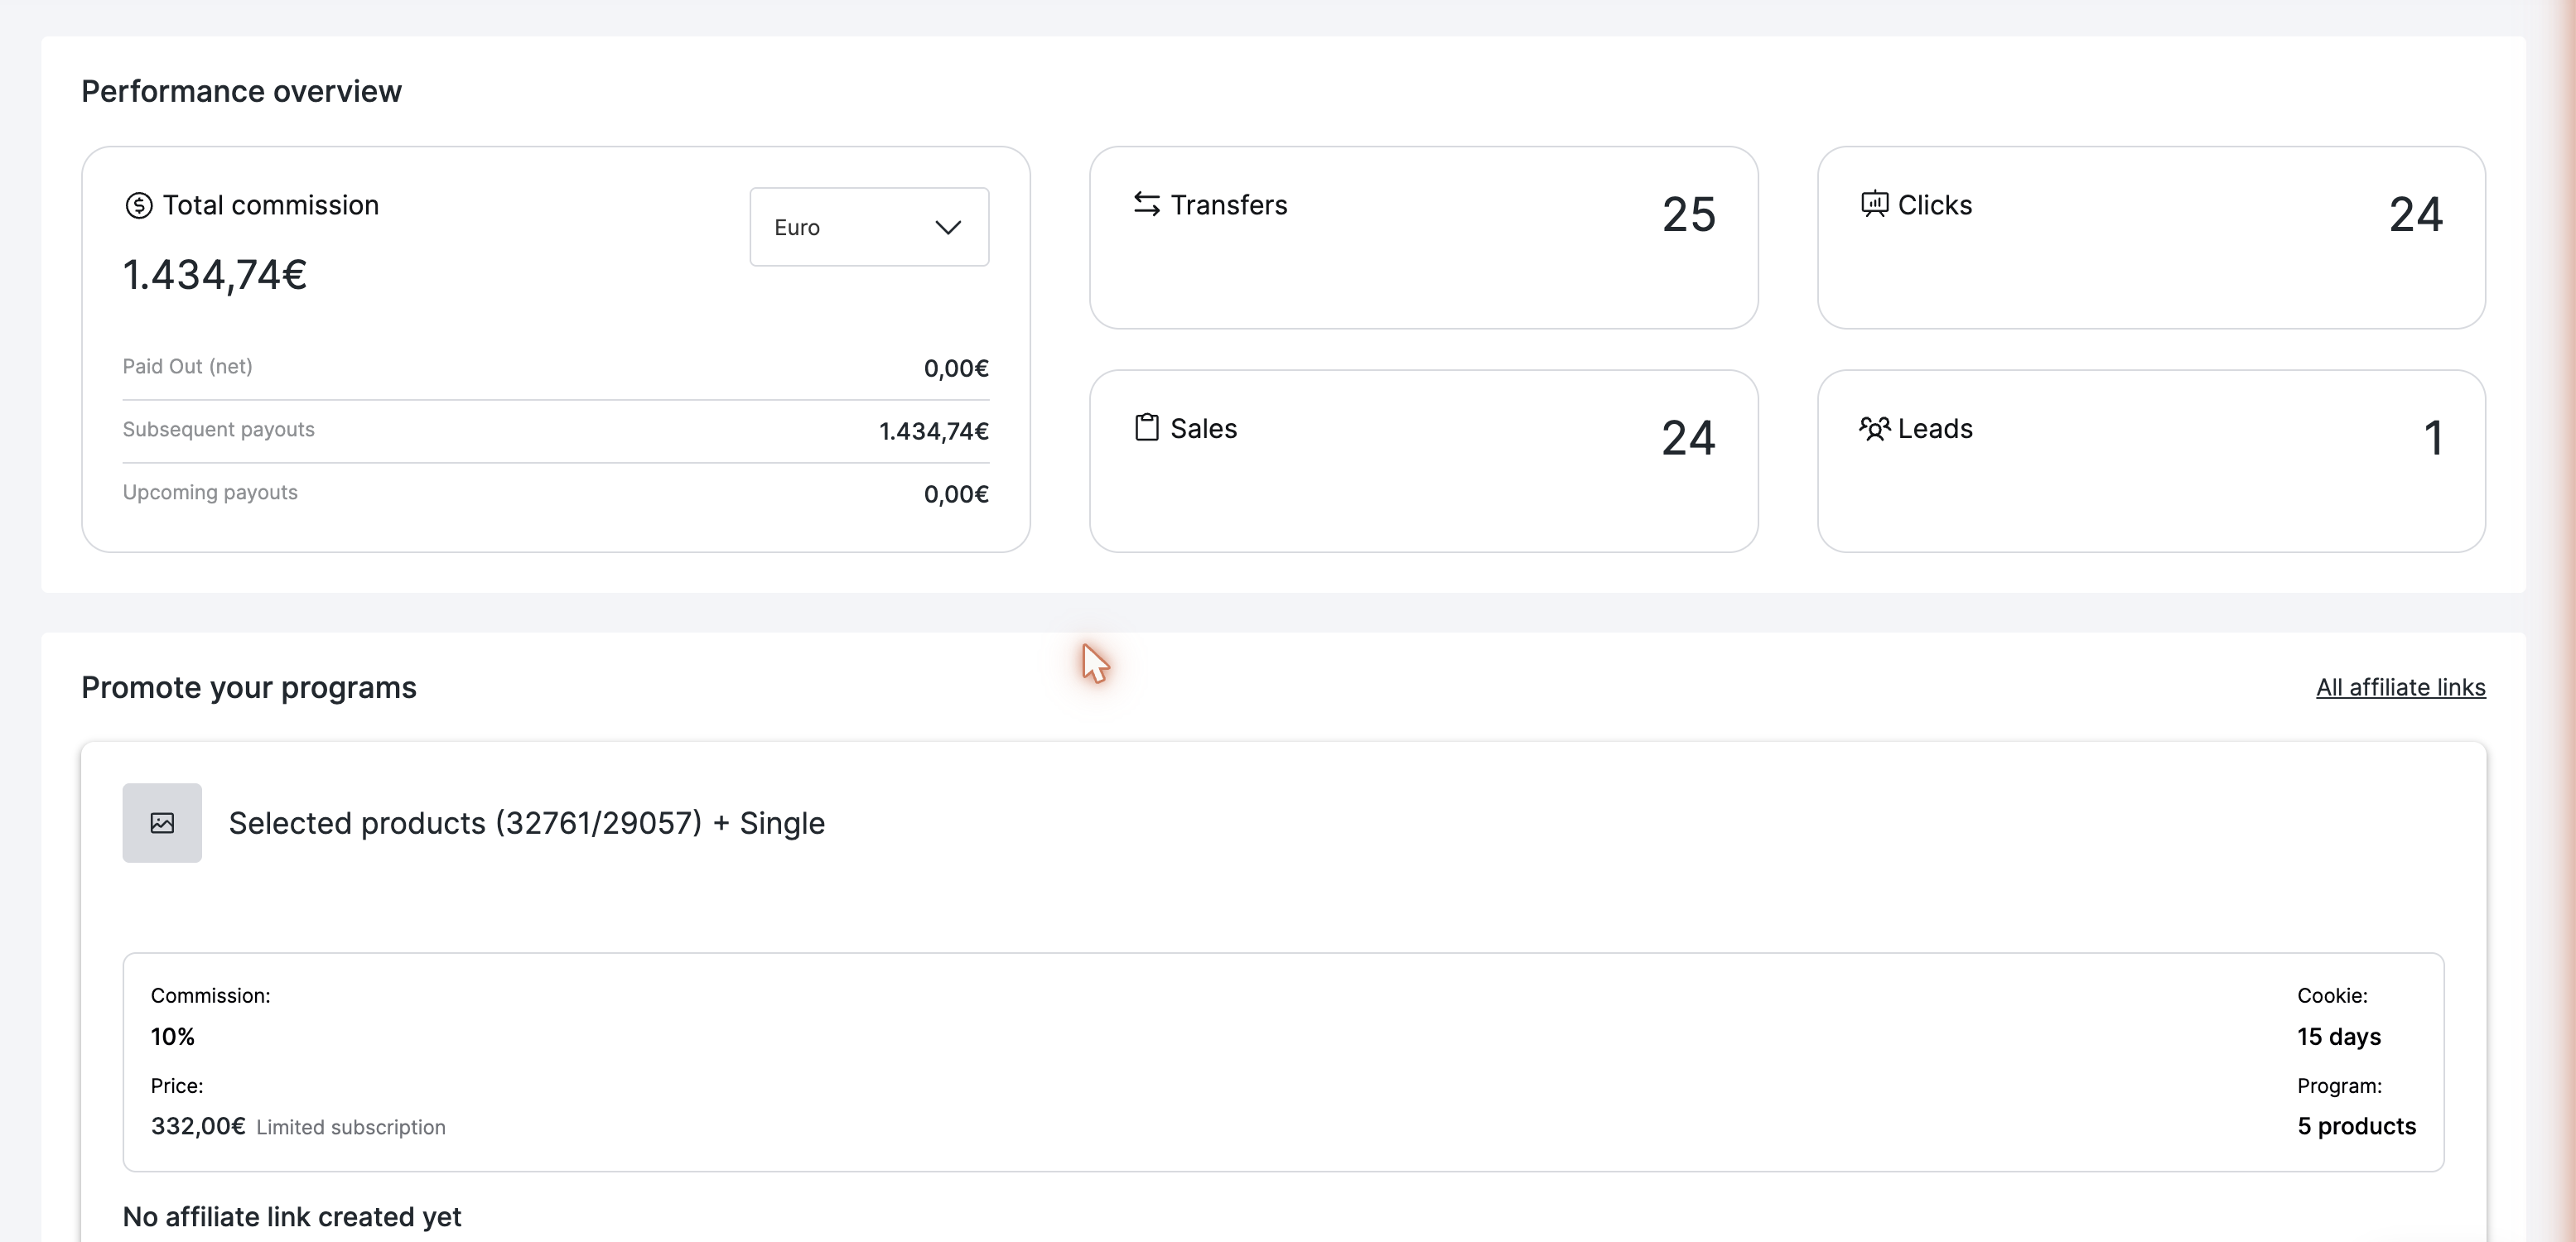Image resolution: width=2576 pixels, height=1242 pixels.
Task: Expand currency list via chevron arrow
Action: (947, 228)
